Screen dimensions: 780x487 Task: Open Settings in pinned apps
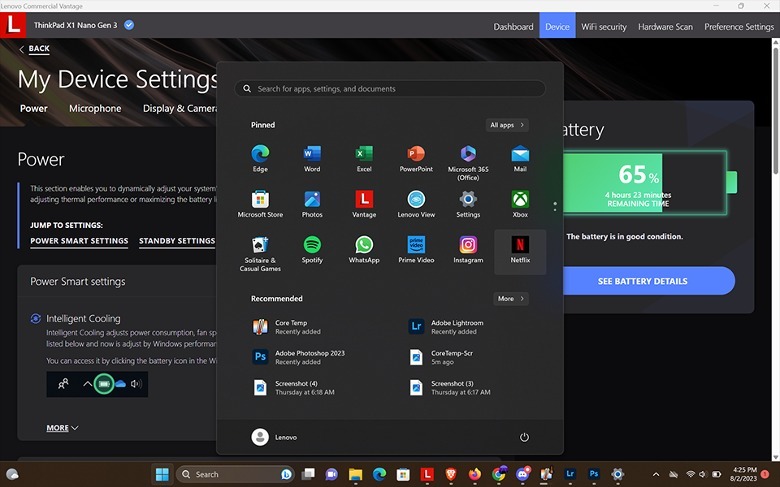tap(468, 204)
